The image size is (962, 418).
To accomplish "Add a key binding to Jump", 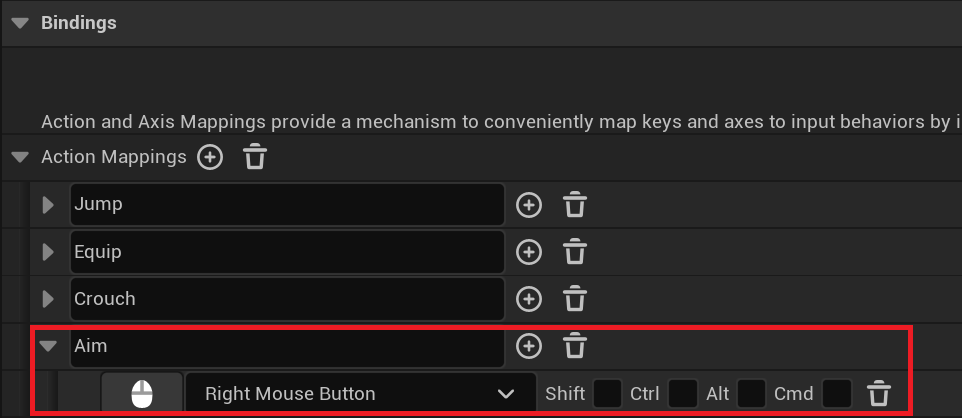I will [528, 205].
